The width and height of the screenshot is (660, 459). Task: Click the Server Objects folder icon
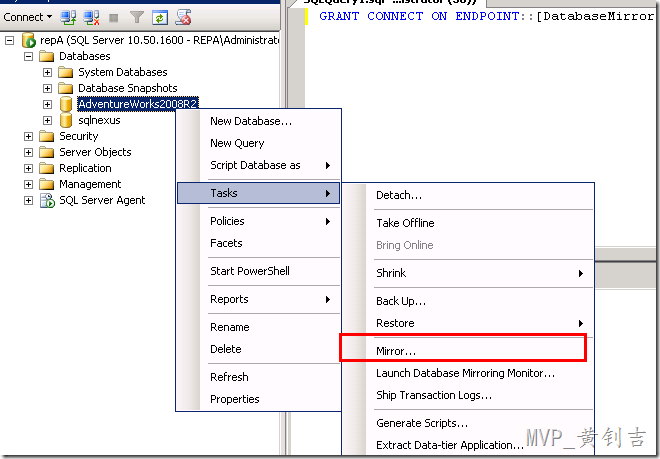tap(46, 152)
